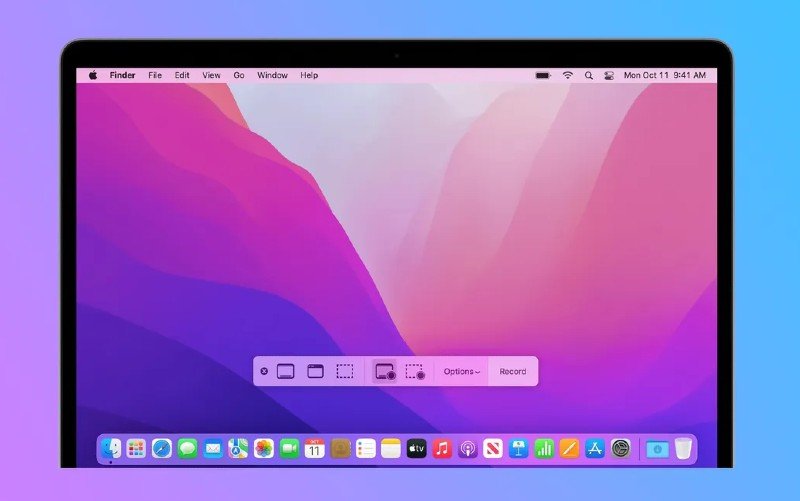The image size is (800, 501).
Task: Launch FaceTime from the Dock
Action: (x=289, y=448)
